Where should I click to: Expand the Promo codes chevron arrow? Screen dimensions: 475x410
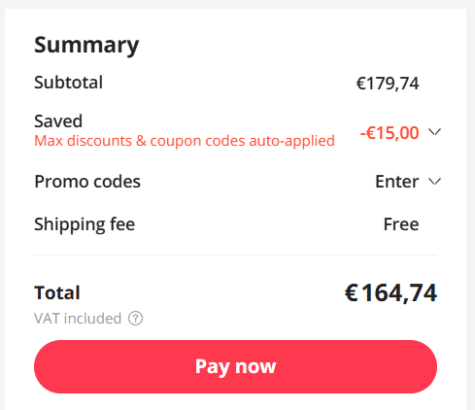435,181
